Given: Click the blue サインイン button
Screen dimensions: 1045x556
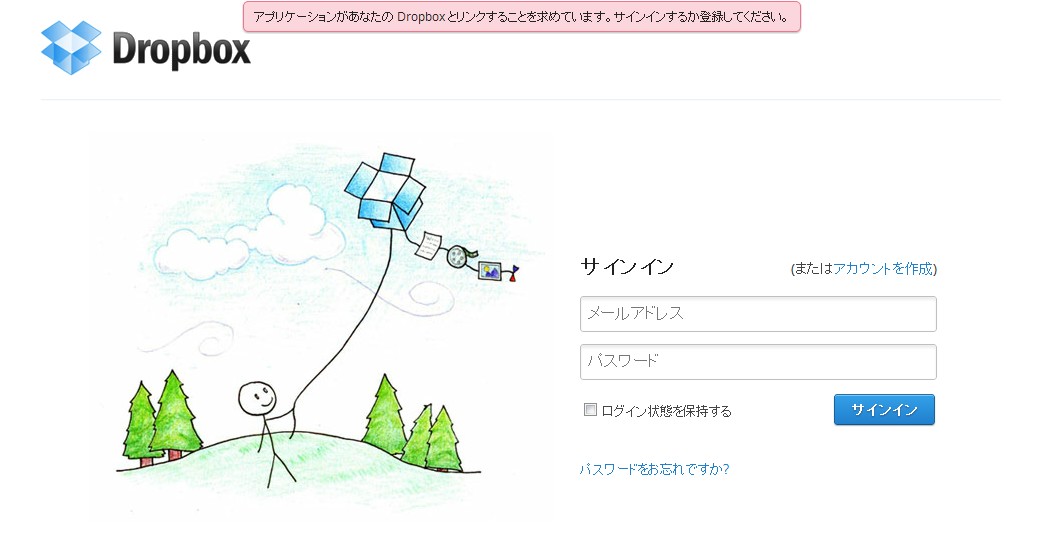Looking at the screenshot, I should click(884, 409).
